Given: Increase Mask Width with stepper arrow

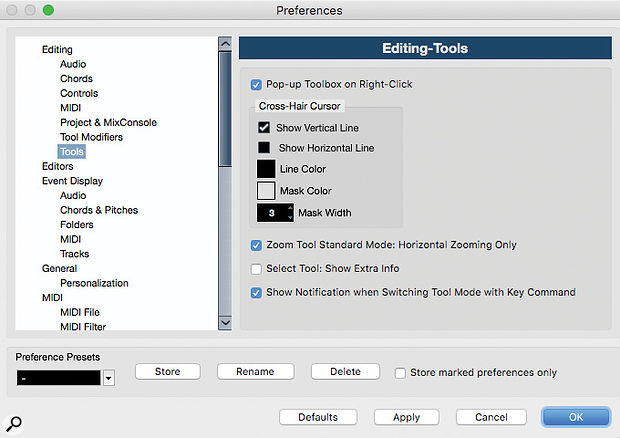Looking at the screenshot, I should (291, 208).
